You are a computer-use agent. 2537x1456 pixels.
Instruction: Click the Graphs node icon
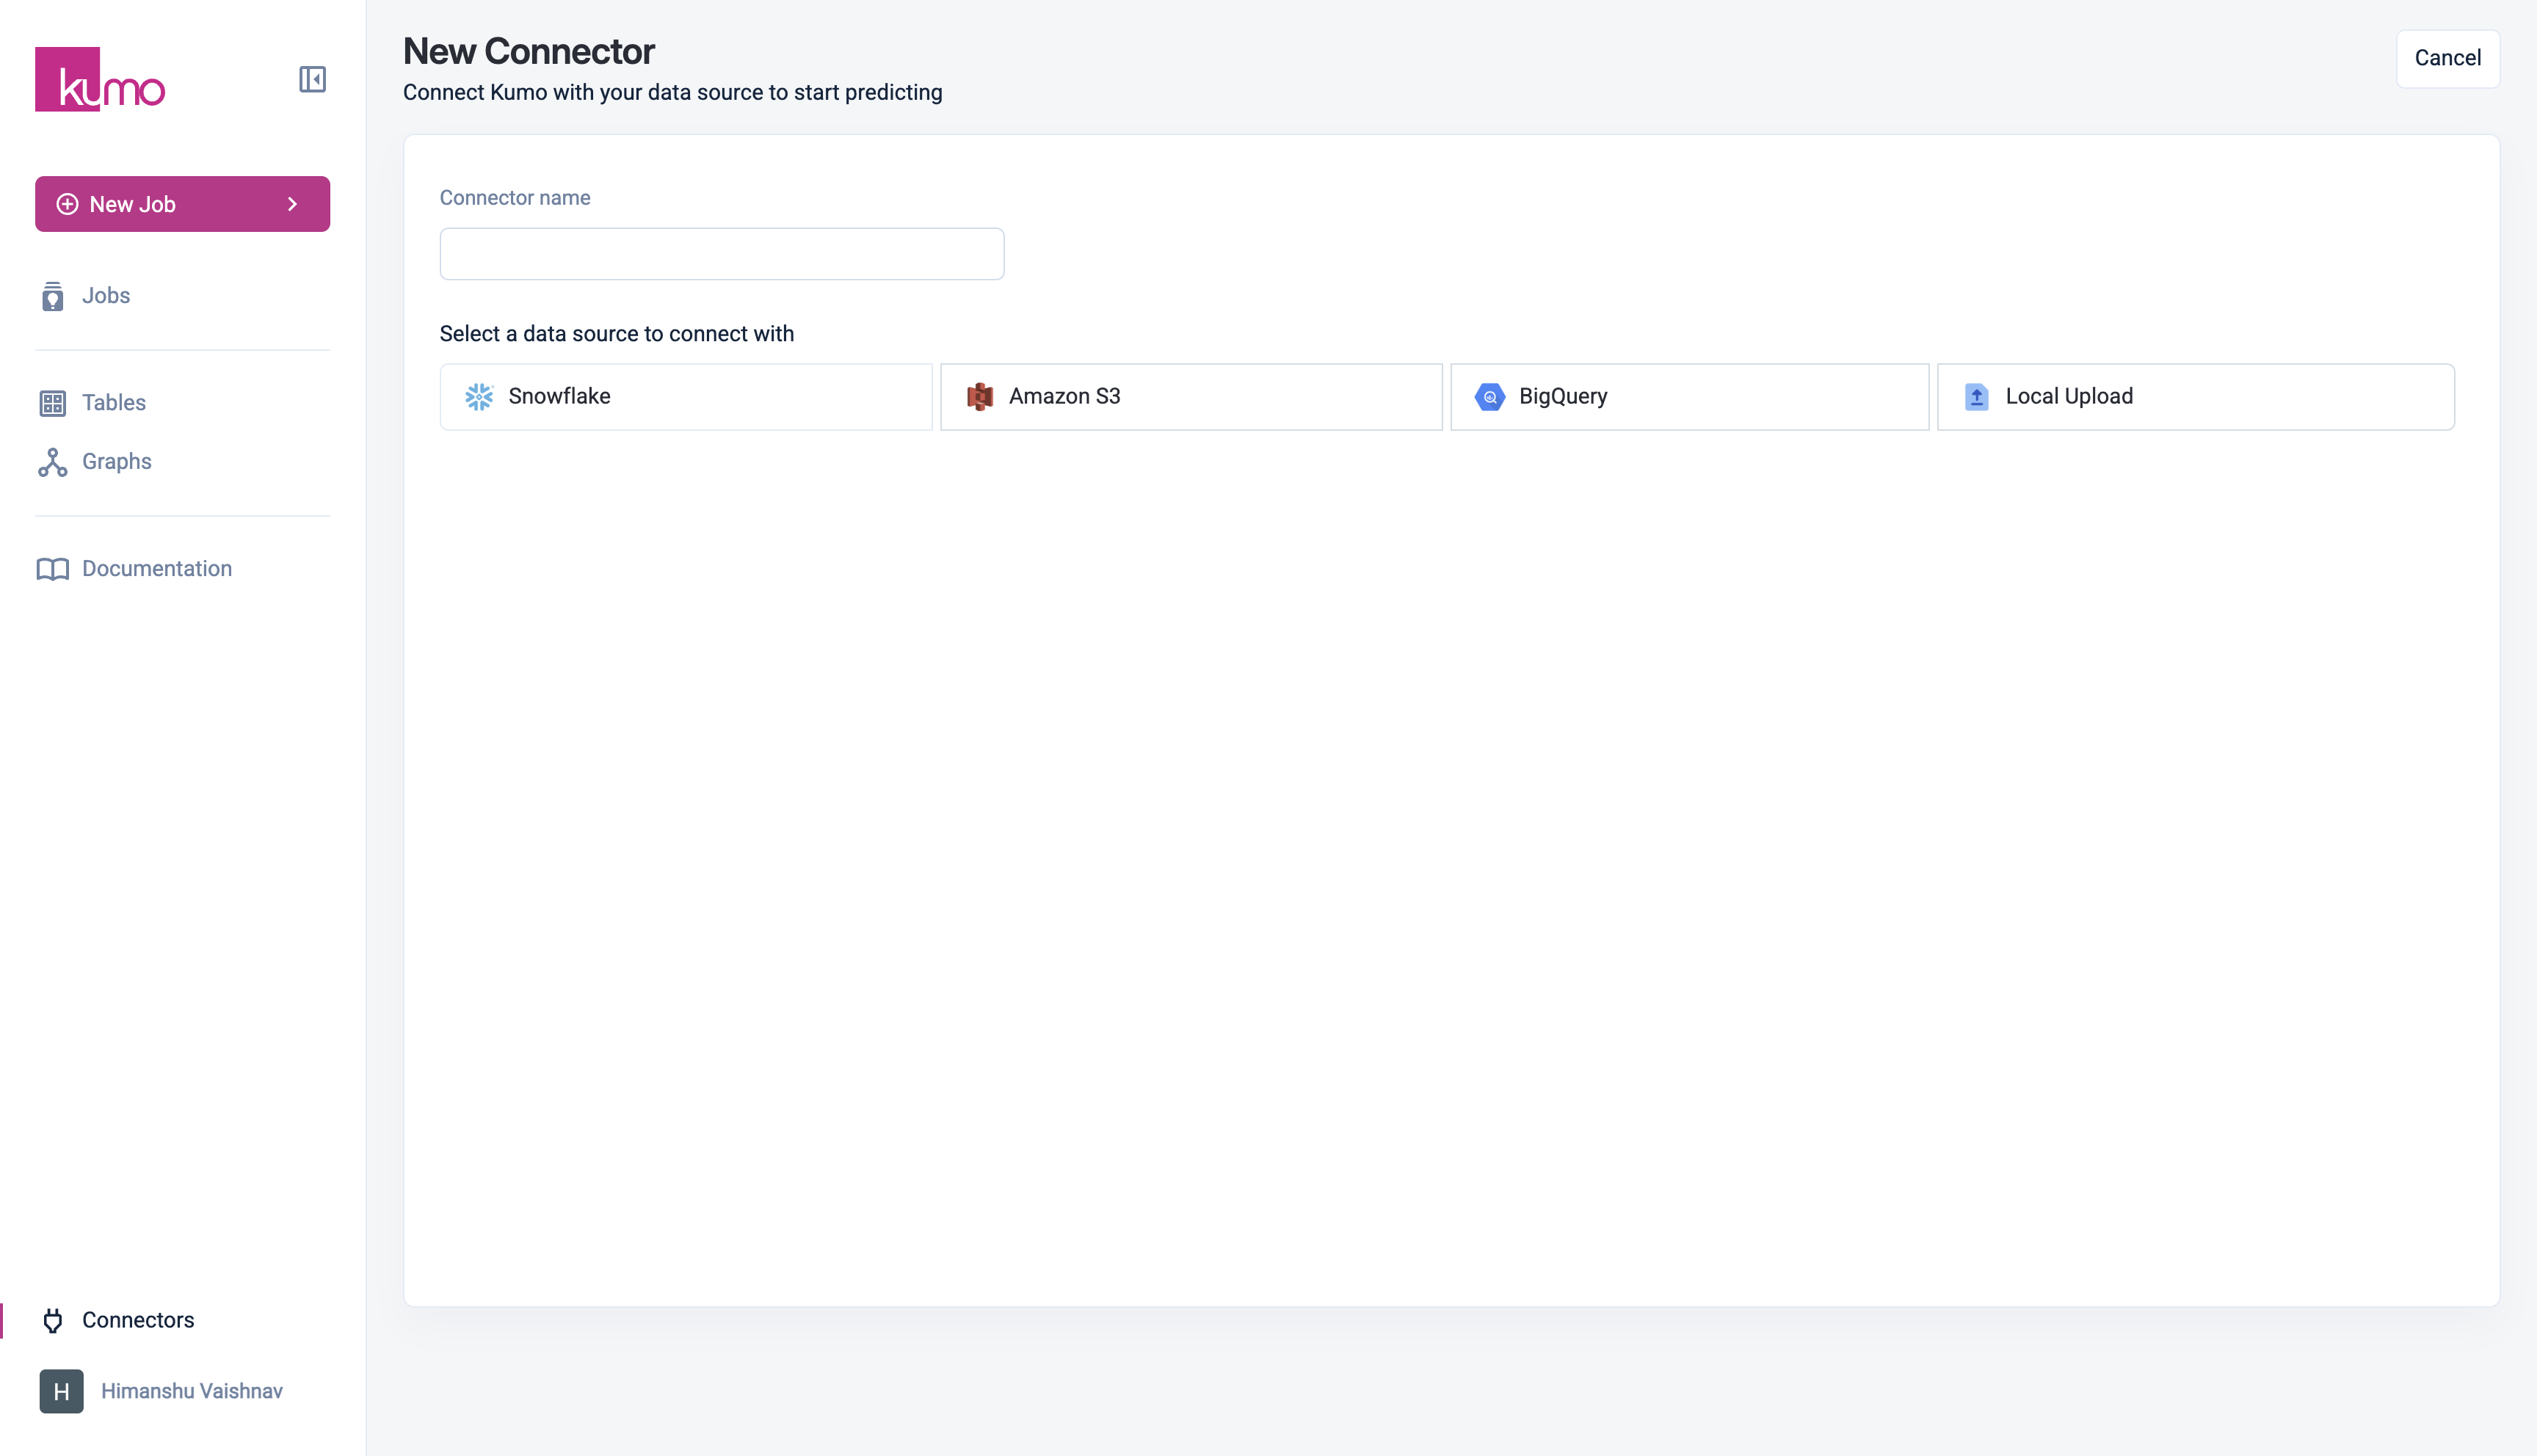pyautogui.click(x=52, y=462)
